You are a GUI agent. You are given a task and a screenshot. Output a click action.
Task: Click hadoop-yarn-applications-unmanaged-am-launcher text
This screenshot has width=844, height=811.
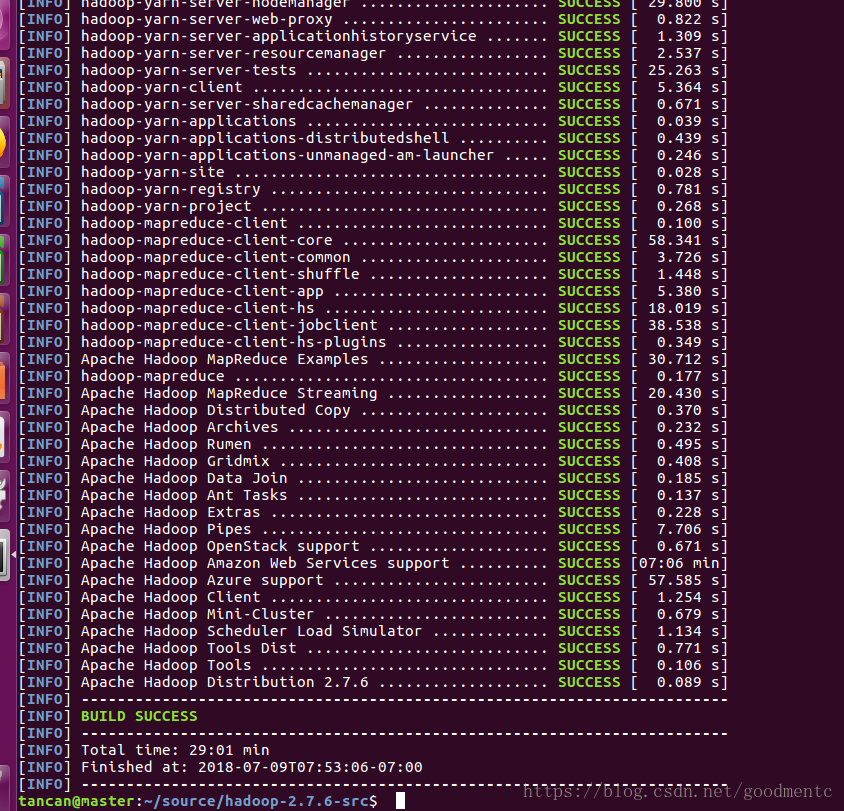pos(287,156)
